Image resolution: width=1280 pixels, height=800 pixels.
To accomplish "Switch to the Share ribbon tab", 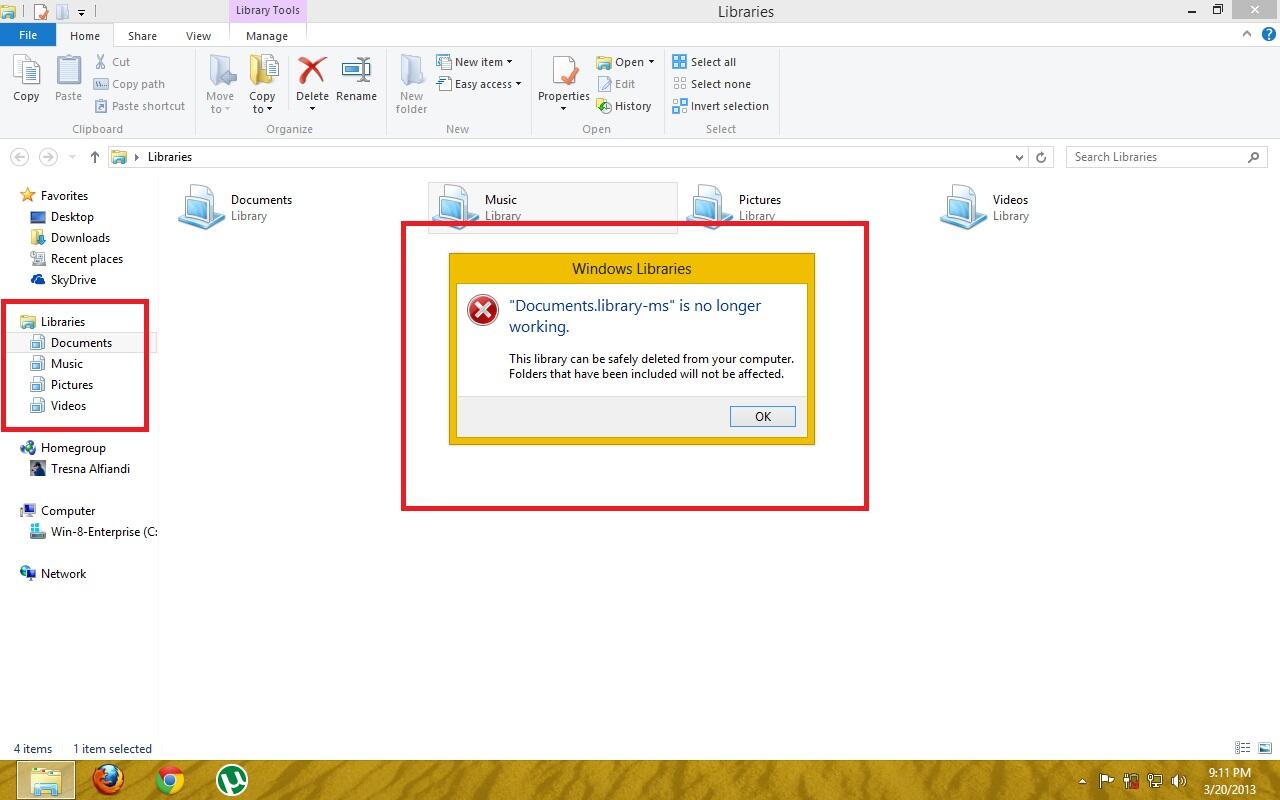I will point(142,36).
